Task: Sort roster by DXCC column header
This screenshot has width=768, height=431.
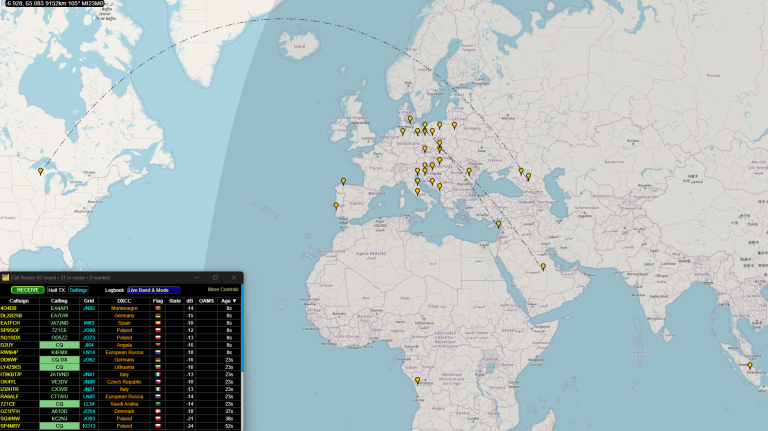Action: [x=124, y=300]
